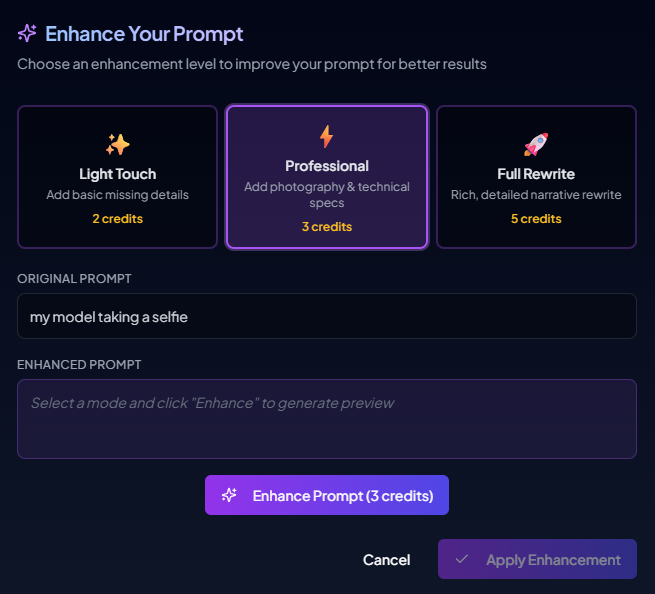The height and width of the screenshot is (594, 655).
Task: Click "Rich, detailed narrative rewrite" description
Action: point(536,195)
